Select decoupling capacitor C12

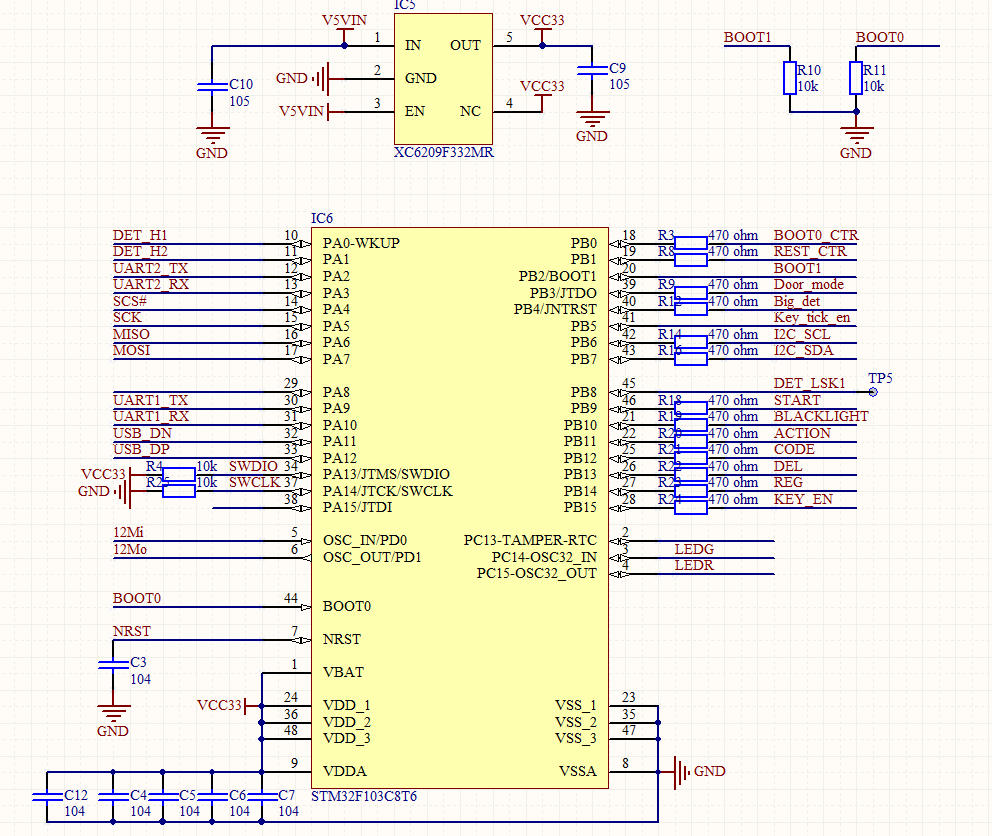click(x=47, y=797)
